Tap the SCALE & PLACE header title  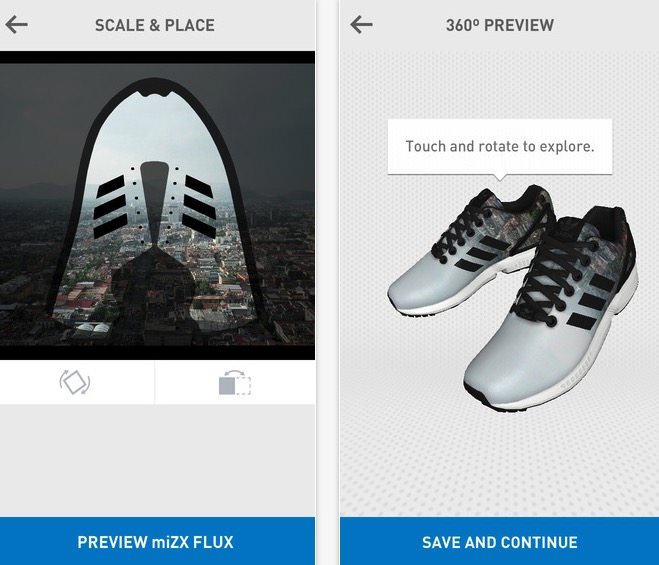155,25
